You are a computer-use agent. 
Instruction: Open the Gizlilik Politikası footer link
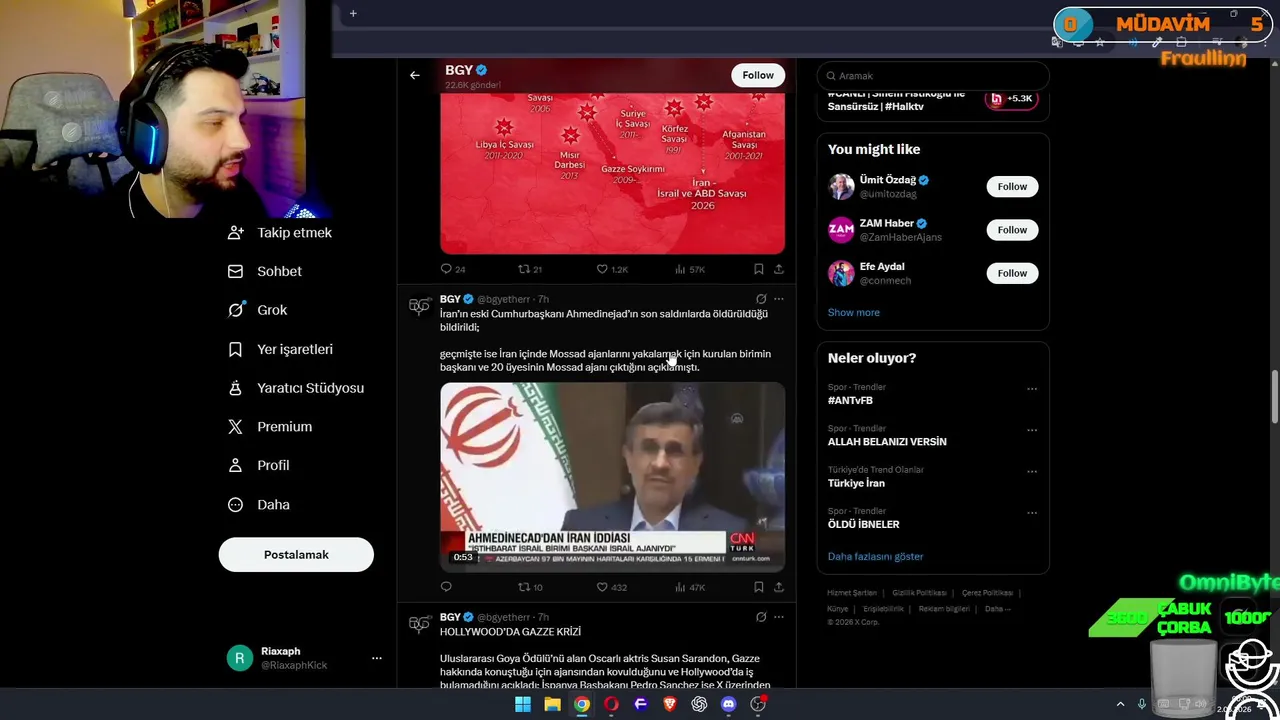coord(919,593)
